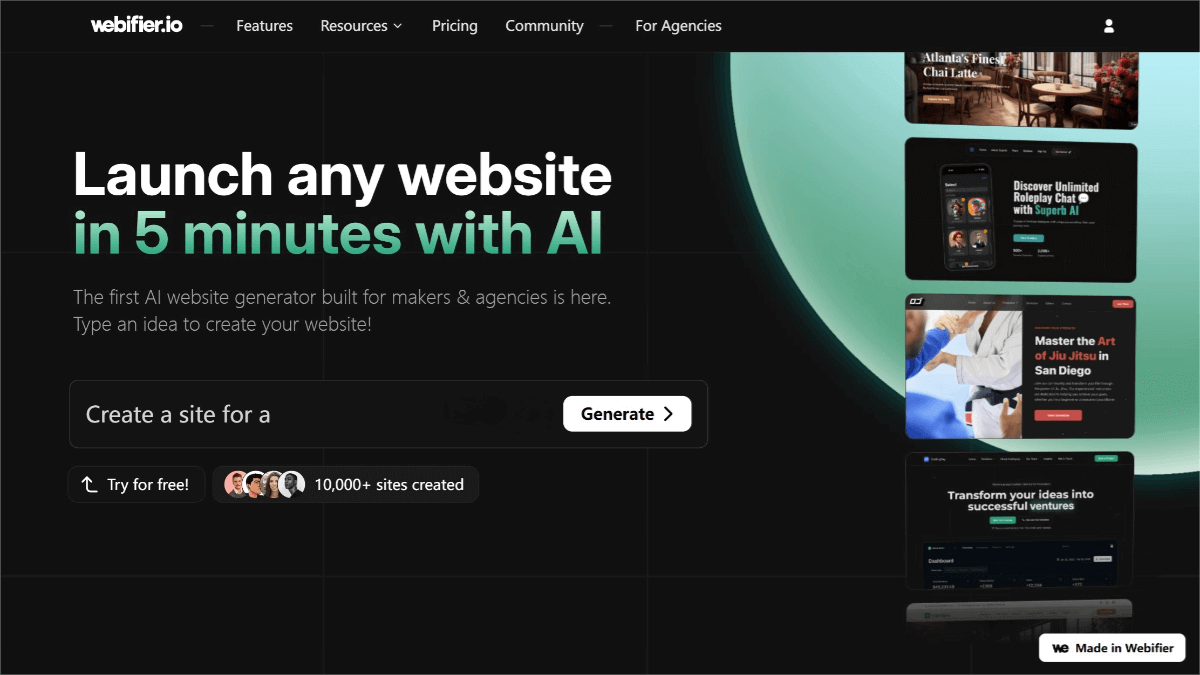Expand the Resources dropdown chevron
1200x675 pixels.
398,26
